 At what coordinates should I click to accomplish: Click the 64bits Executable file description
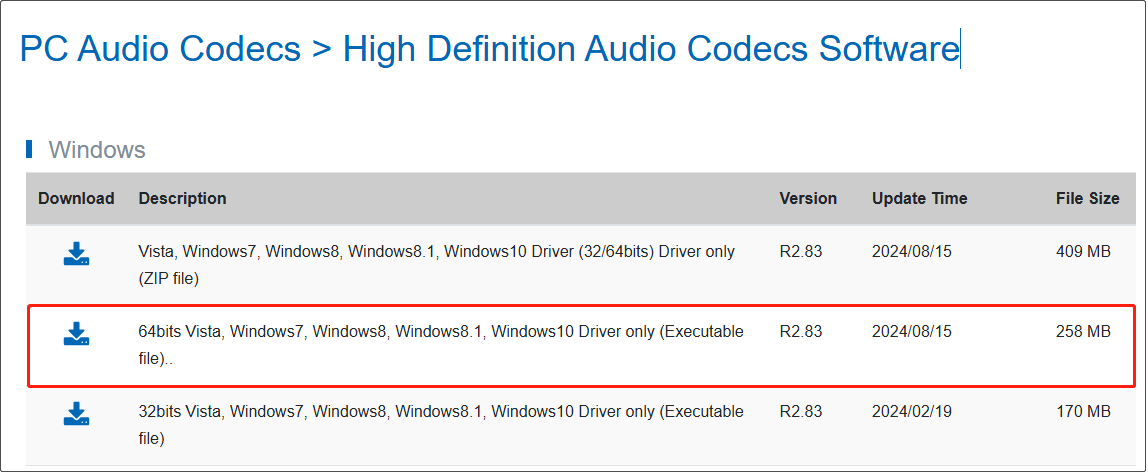[x=440, y=344]
